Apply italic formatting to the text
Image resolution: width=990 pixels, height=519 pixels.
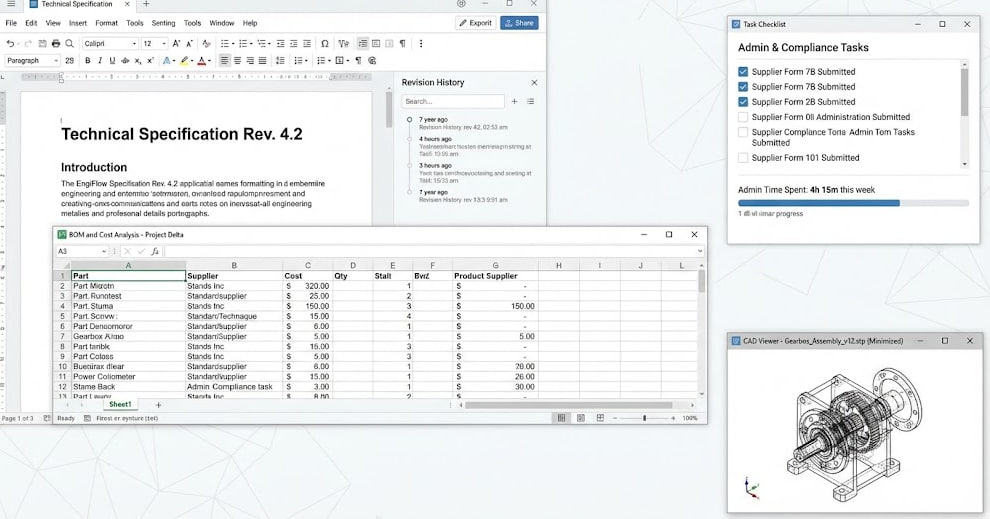point(100,61)
